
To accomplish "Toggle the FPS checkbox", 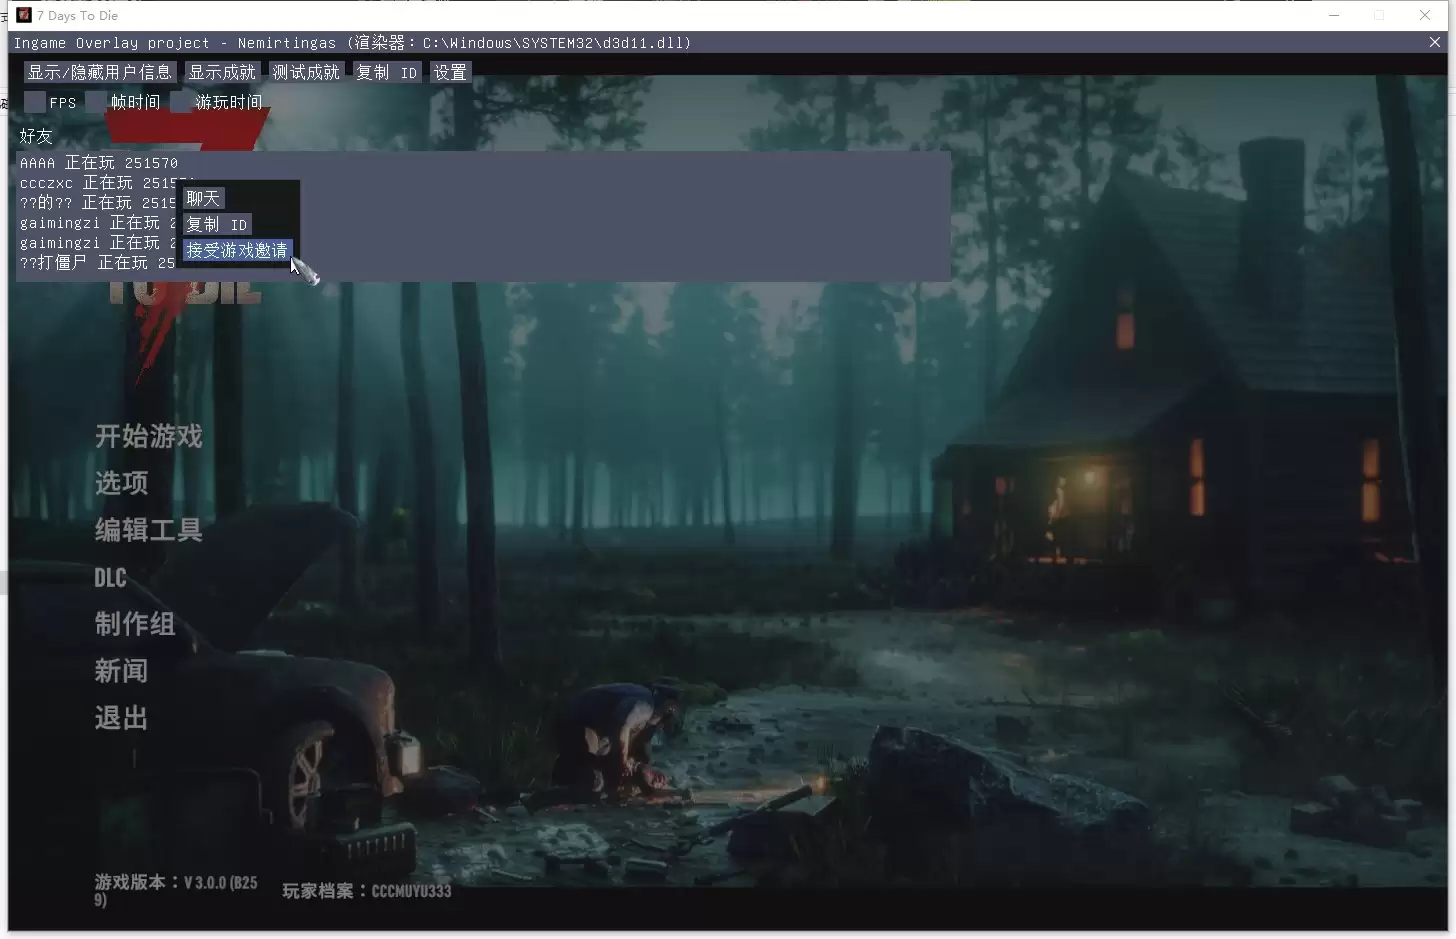I will 35,102.
